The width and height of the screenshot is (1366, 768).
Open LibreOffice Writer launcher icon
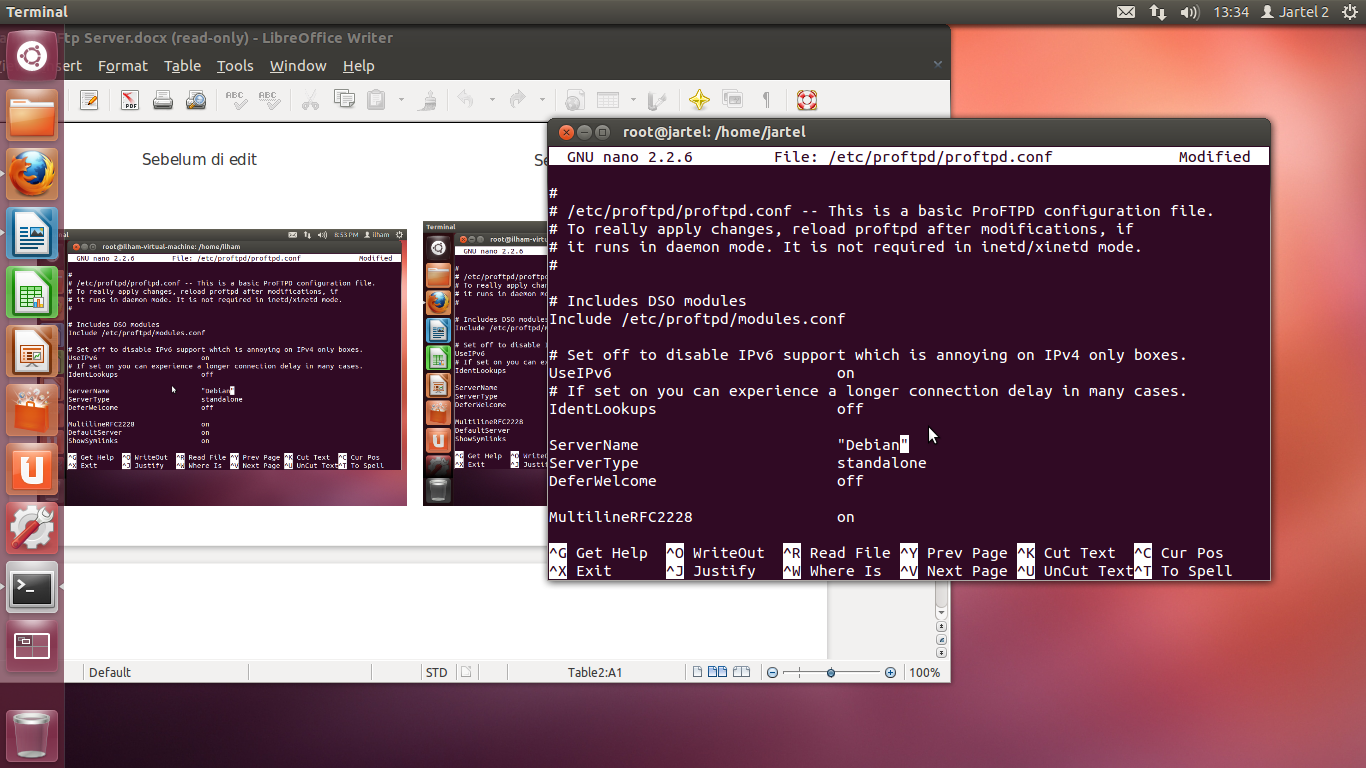pos(32,234)
